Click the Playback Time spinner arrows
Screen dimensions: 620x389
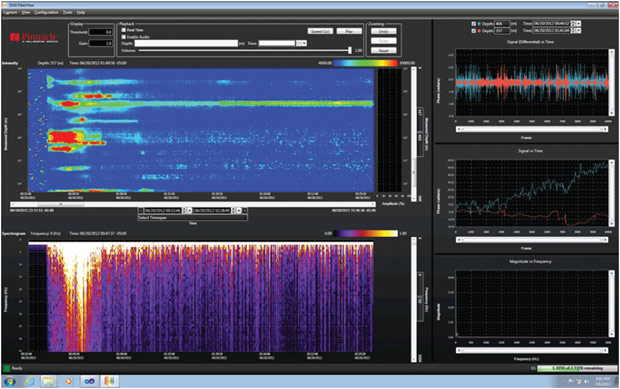[x=299, y=43]
